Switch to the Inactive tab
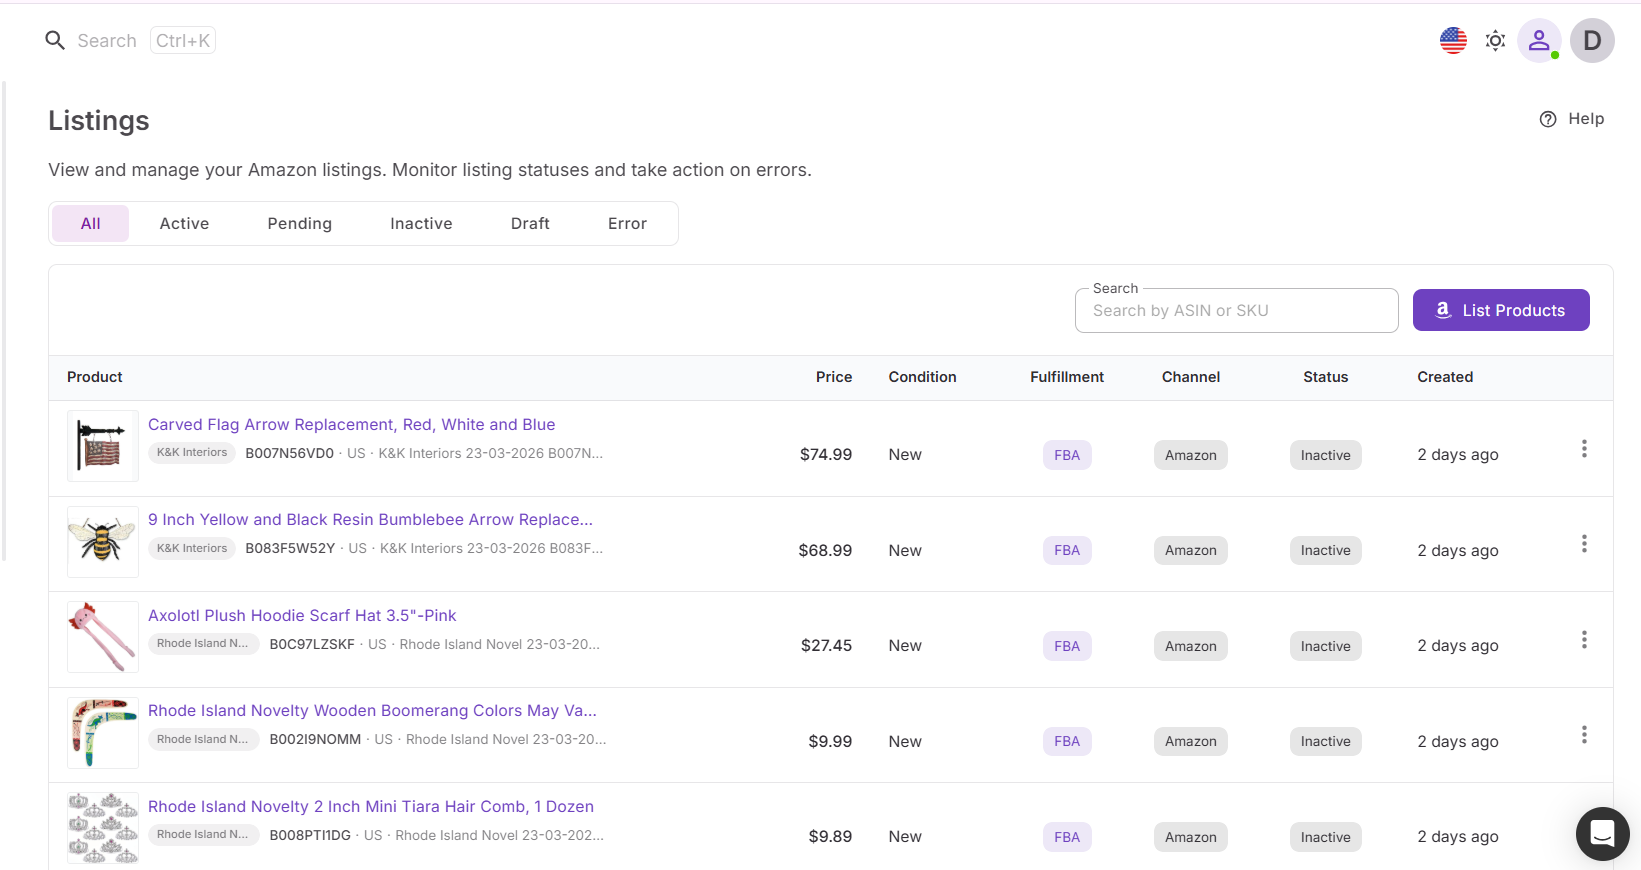Viewport: 1641px width, 870px height. point(421,224)
